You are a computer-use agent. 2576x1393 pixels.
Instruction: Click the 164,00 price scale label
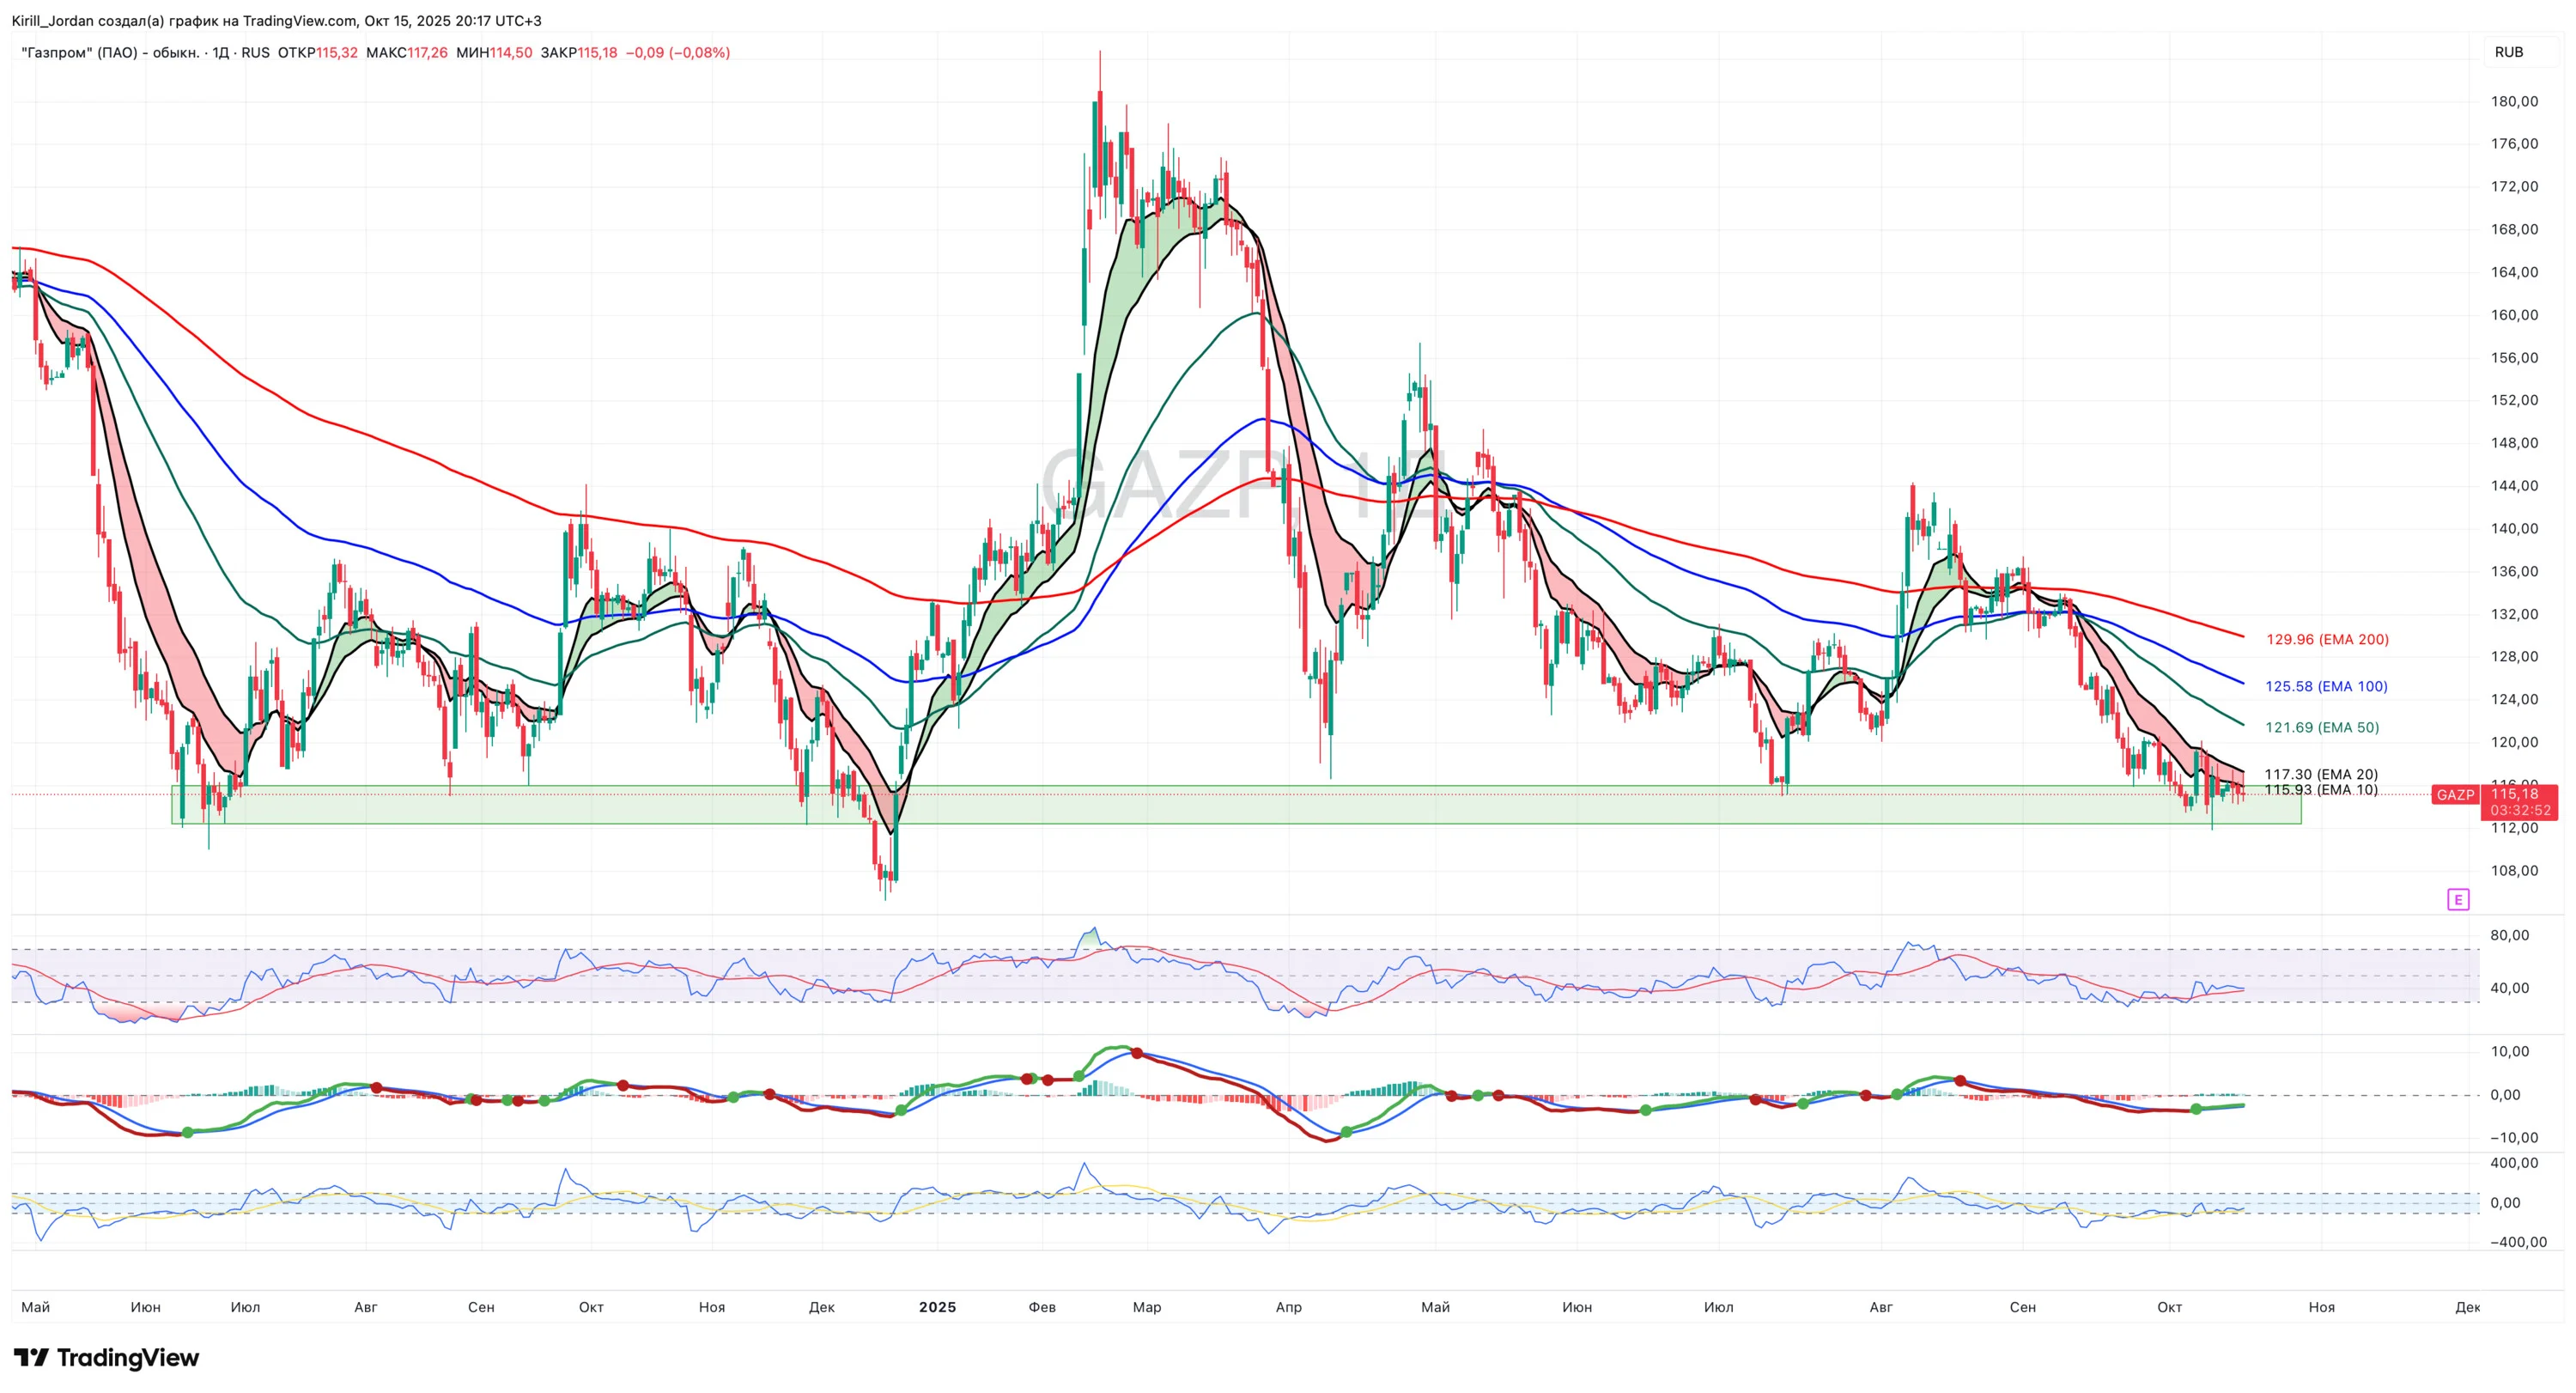2514,272
